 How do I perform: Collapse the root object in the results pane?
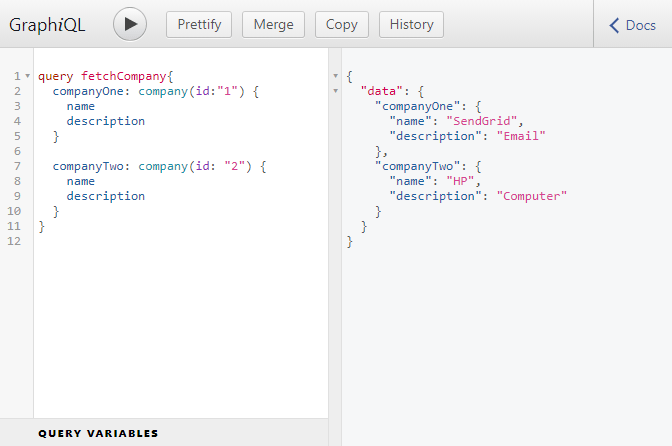pyautogui.click(x=336, y=76)
